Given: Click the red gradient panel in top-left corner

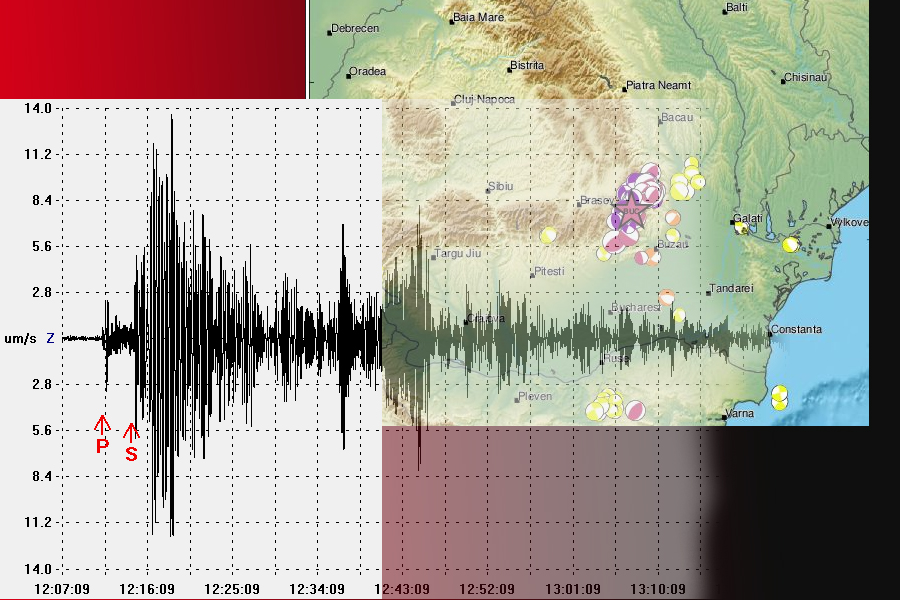Looking at the screenshot, I should pyautogui.click(x=152, y=48).
